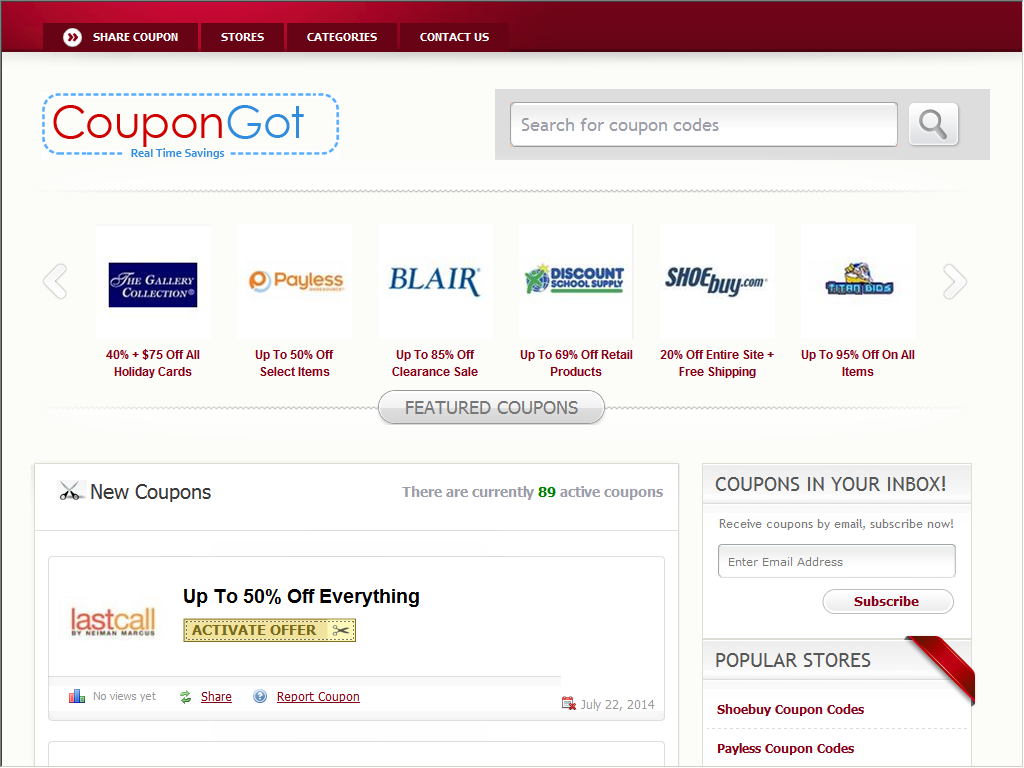
Task: Open the Contact Us page
Action: click(x=454, y=37)
